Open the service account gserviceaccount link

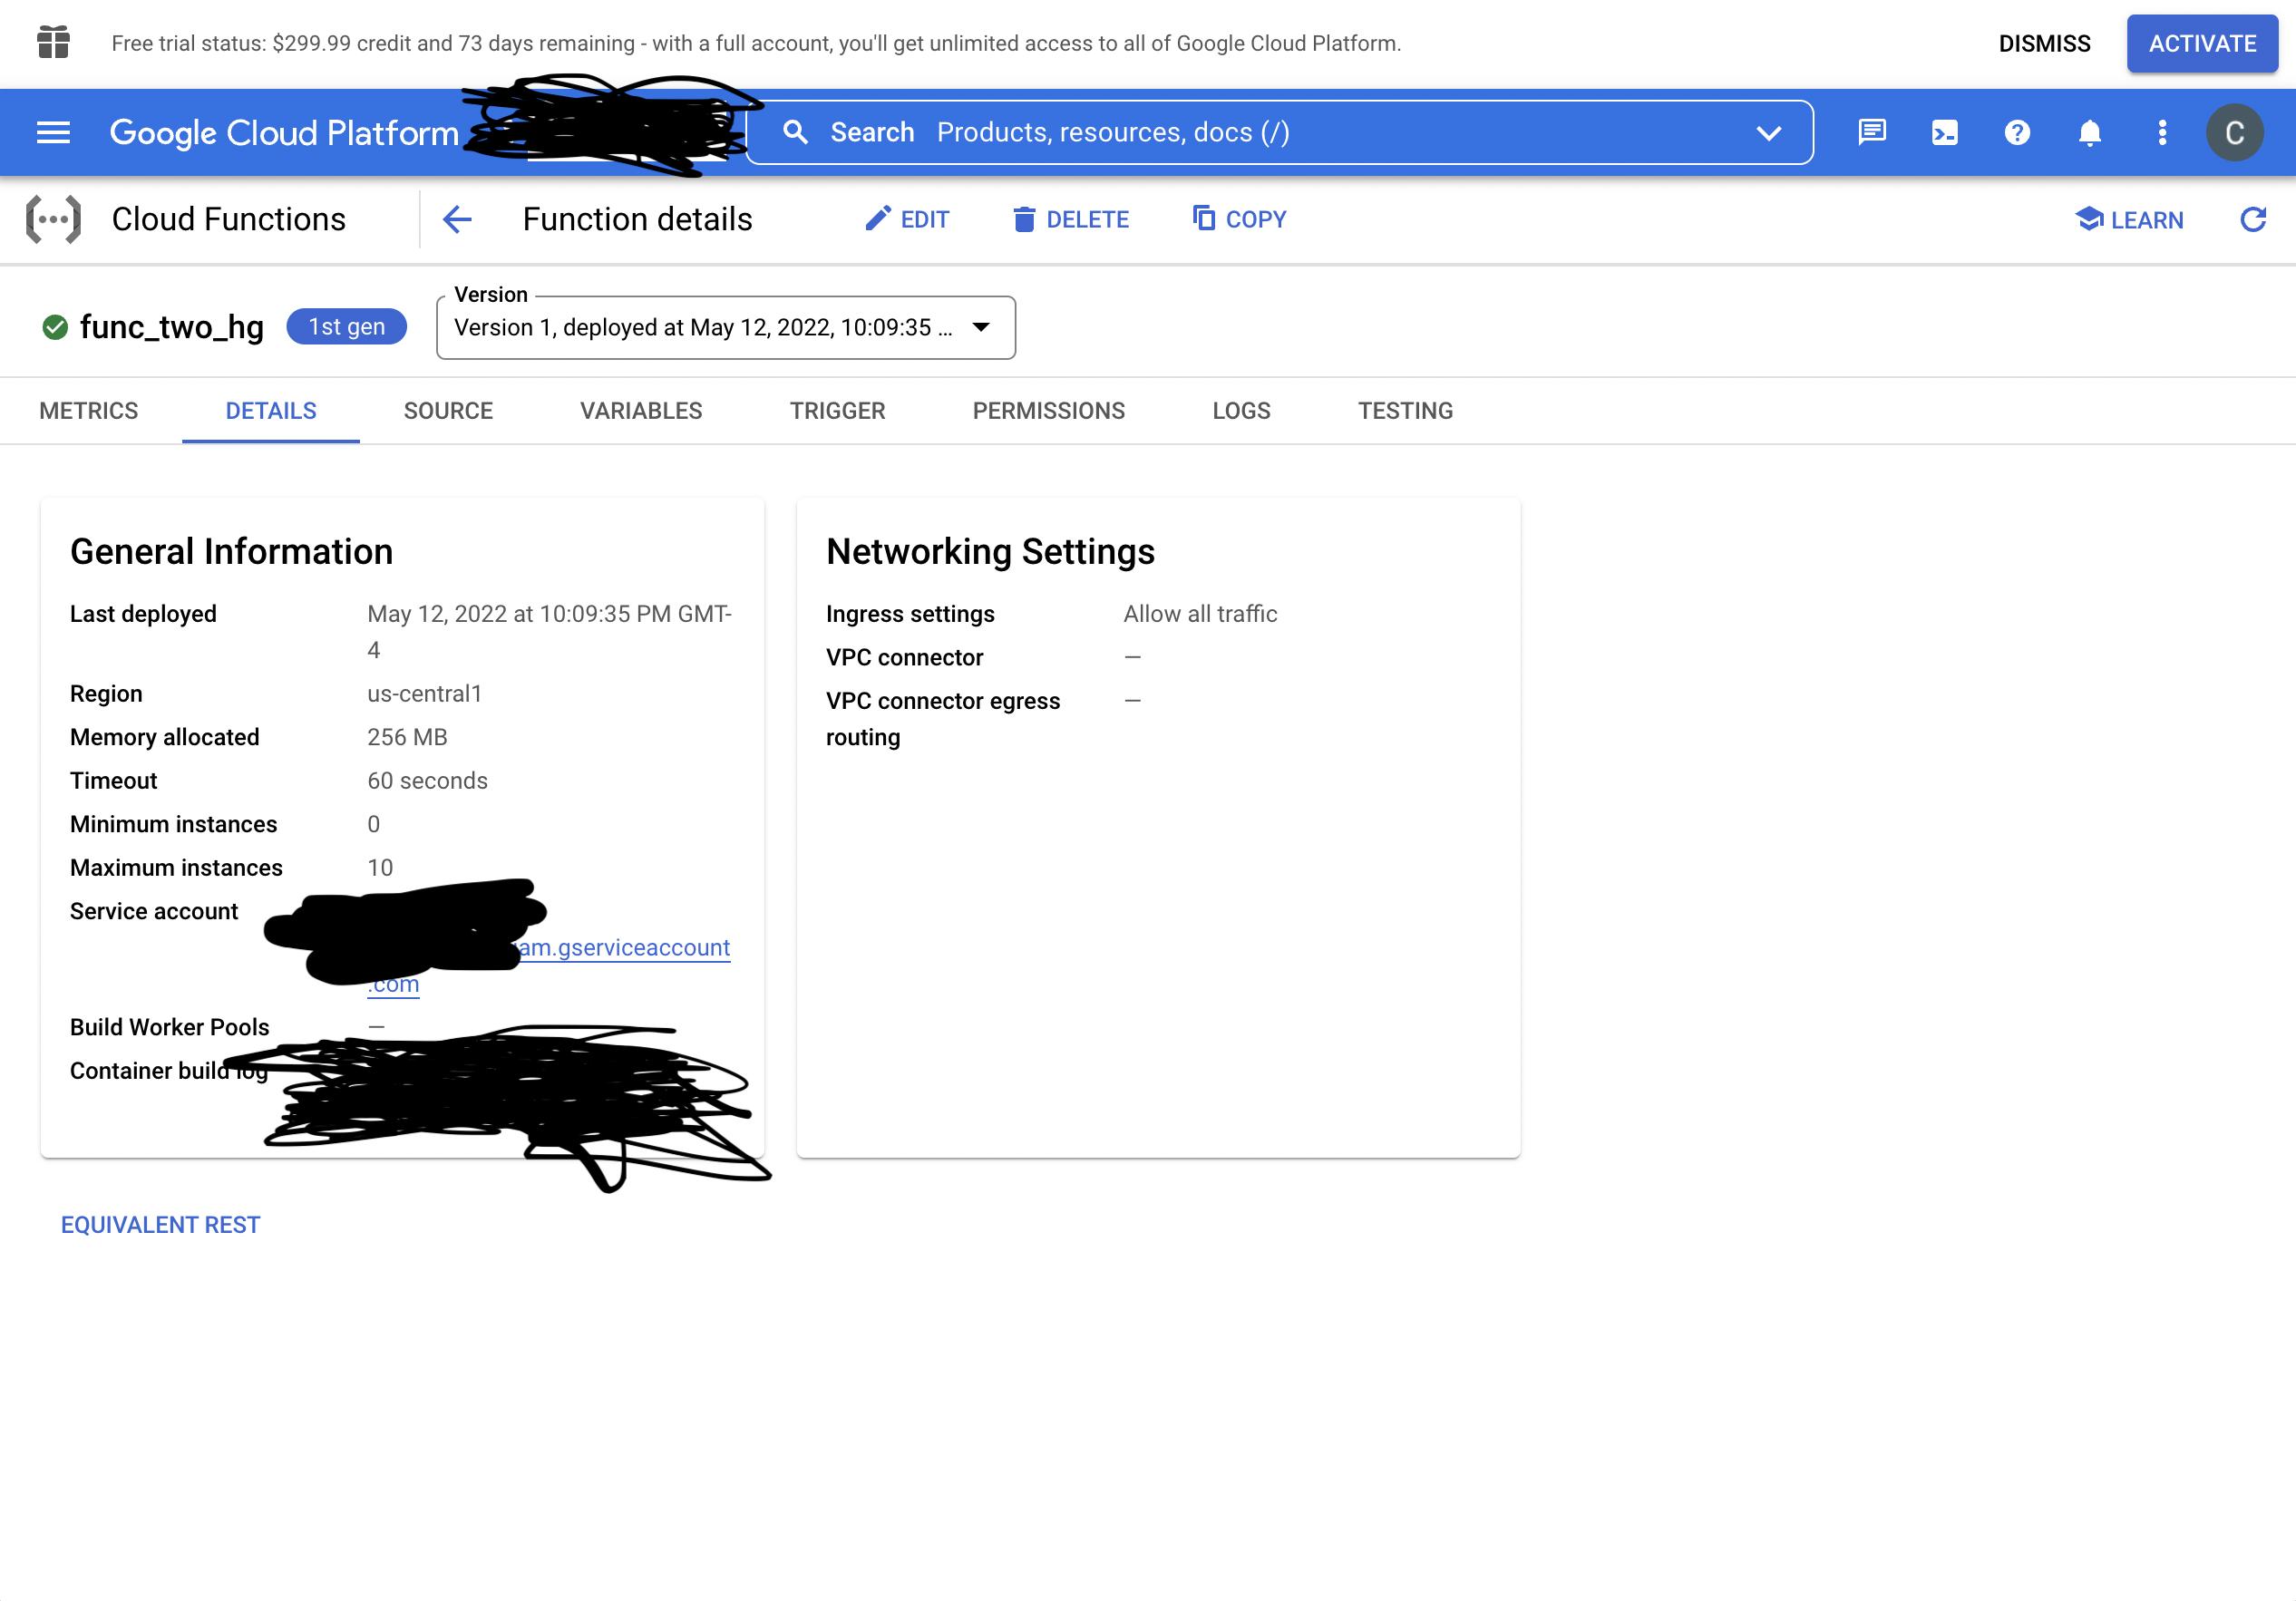point(626,948)
